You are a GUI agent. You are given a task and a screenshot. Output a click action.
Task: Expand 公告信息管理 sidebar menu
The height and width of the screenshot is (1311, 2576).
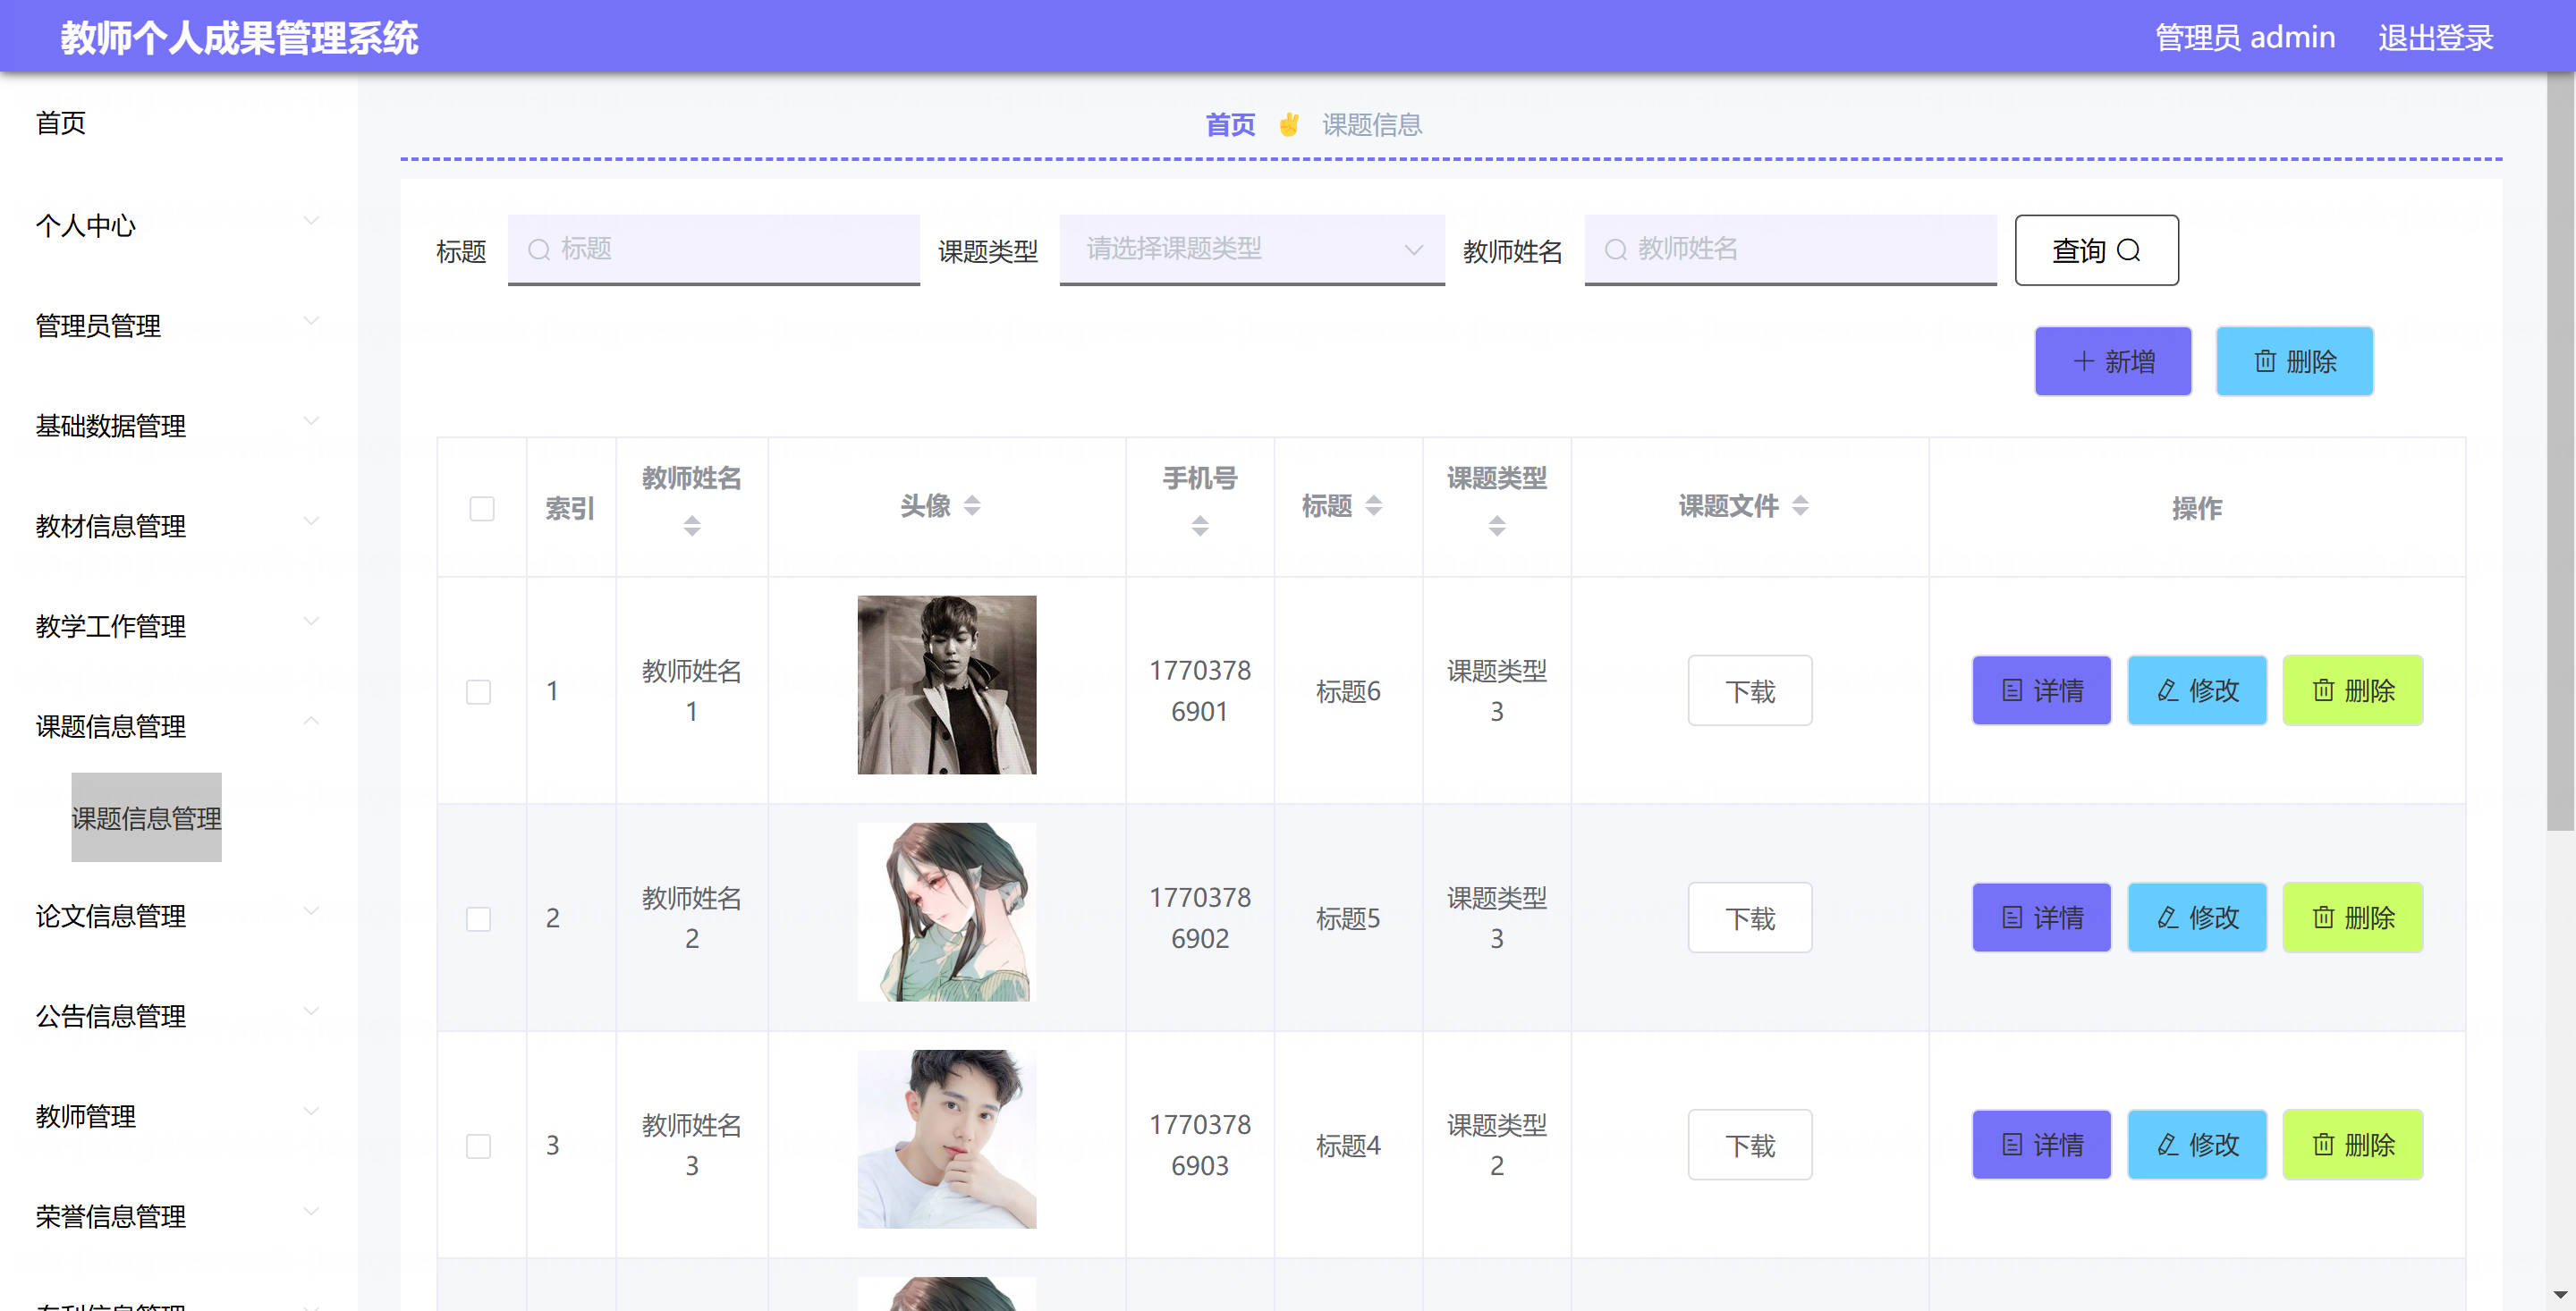point(178,1015)
